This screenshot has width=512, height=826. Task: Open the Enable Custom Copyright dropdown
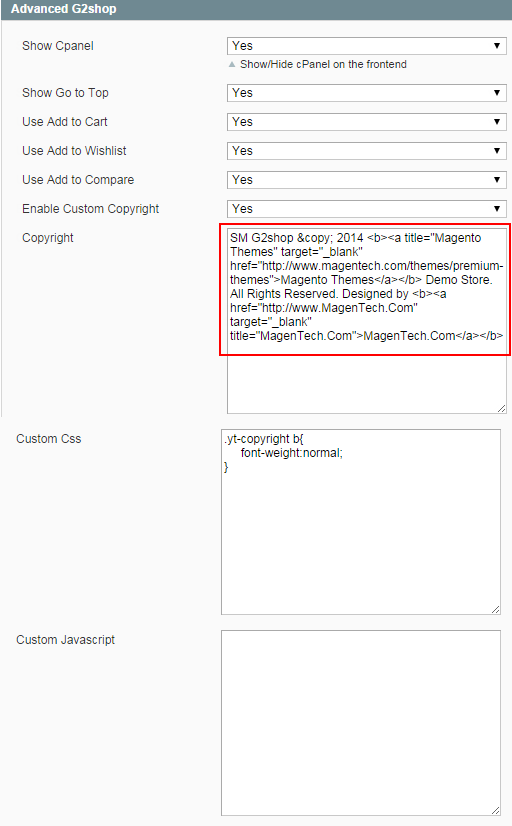[367, 209]
